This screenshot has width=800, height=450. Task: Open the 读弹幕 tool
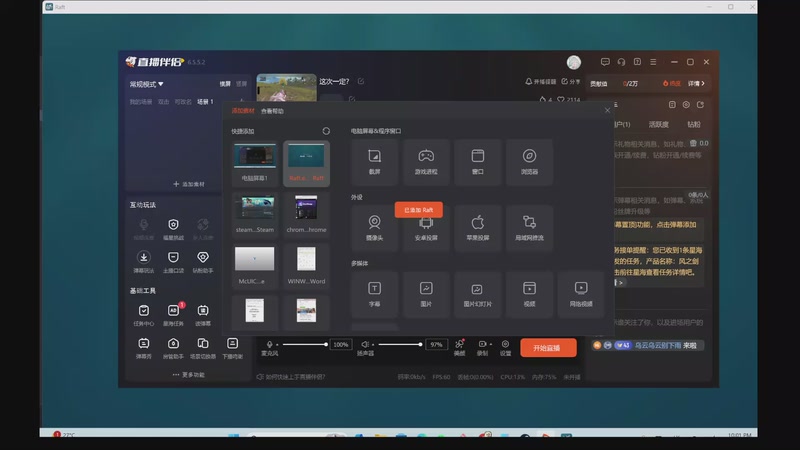(x=203, y=315)
